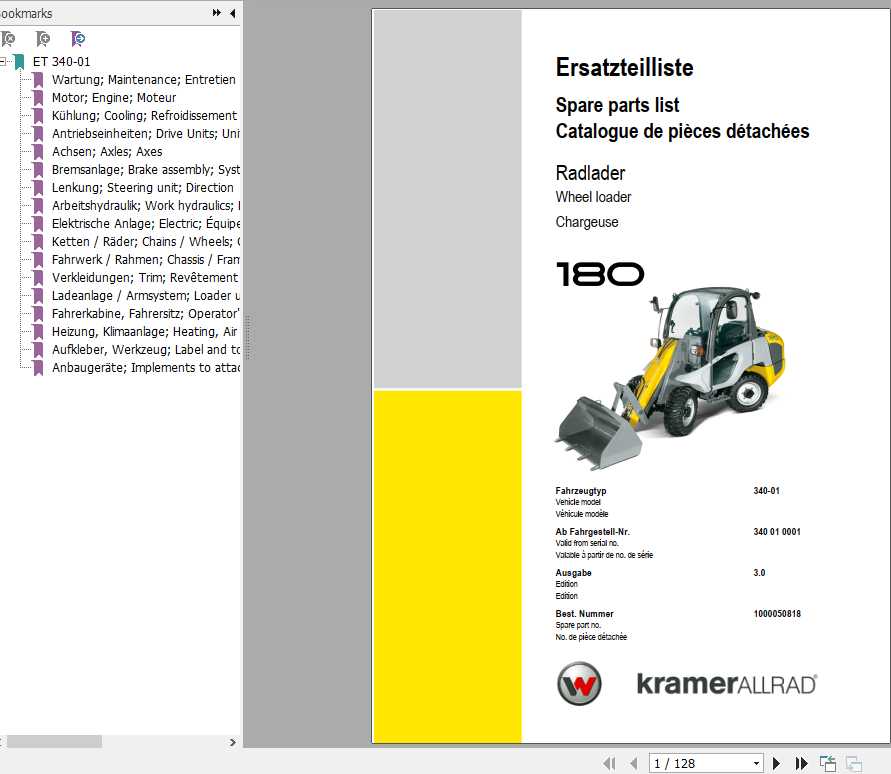Collapse the ET 340-01 tree node
Viewport: 891px width, 774px height.
[3, 61]
